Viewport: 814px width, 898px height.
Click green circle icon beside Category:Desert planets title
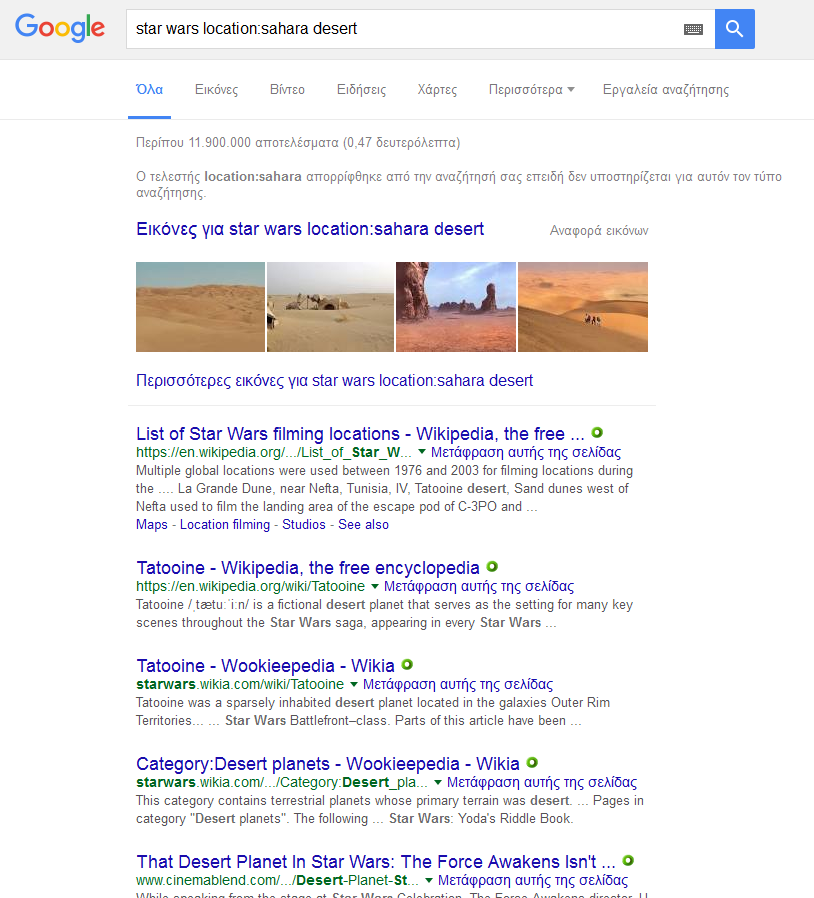coord(532,763)
